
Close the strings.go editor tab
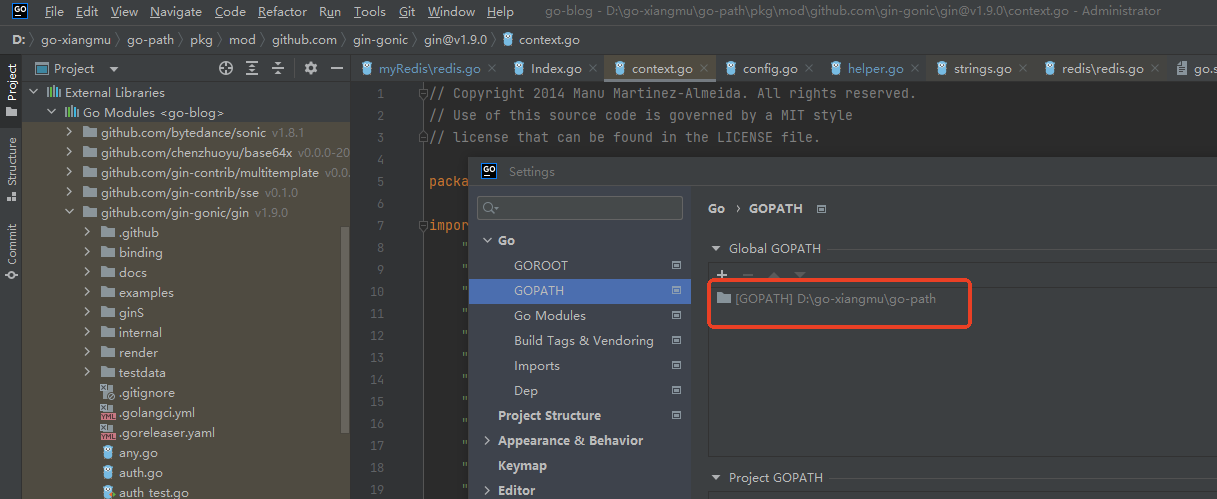tap(1024, 69)
